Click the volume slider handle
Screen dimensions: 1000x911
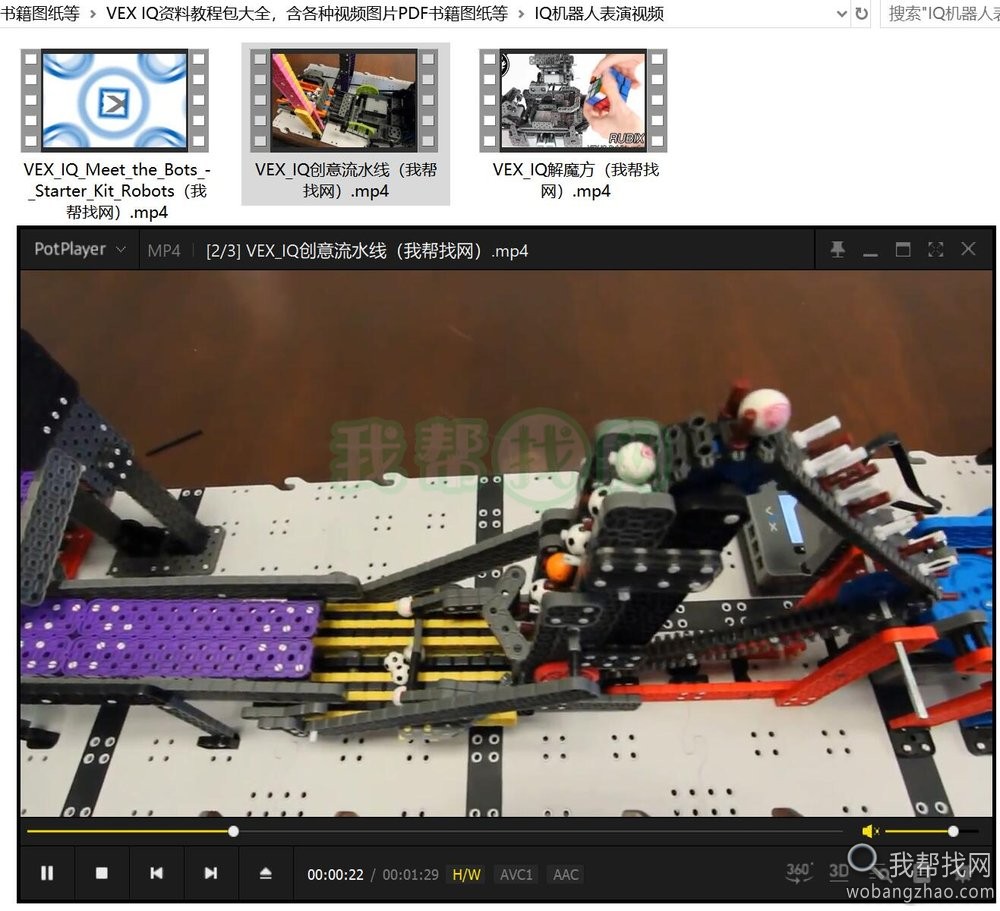(953, 831)
